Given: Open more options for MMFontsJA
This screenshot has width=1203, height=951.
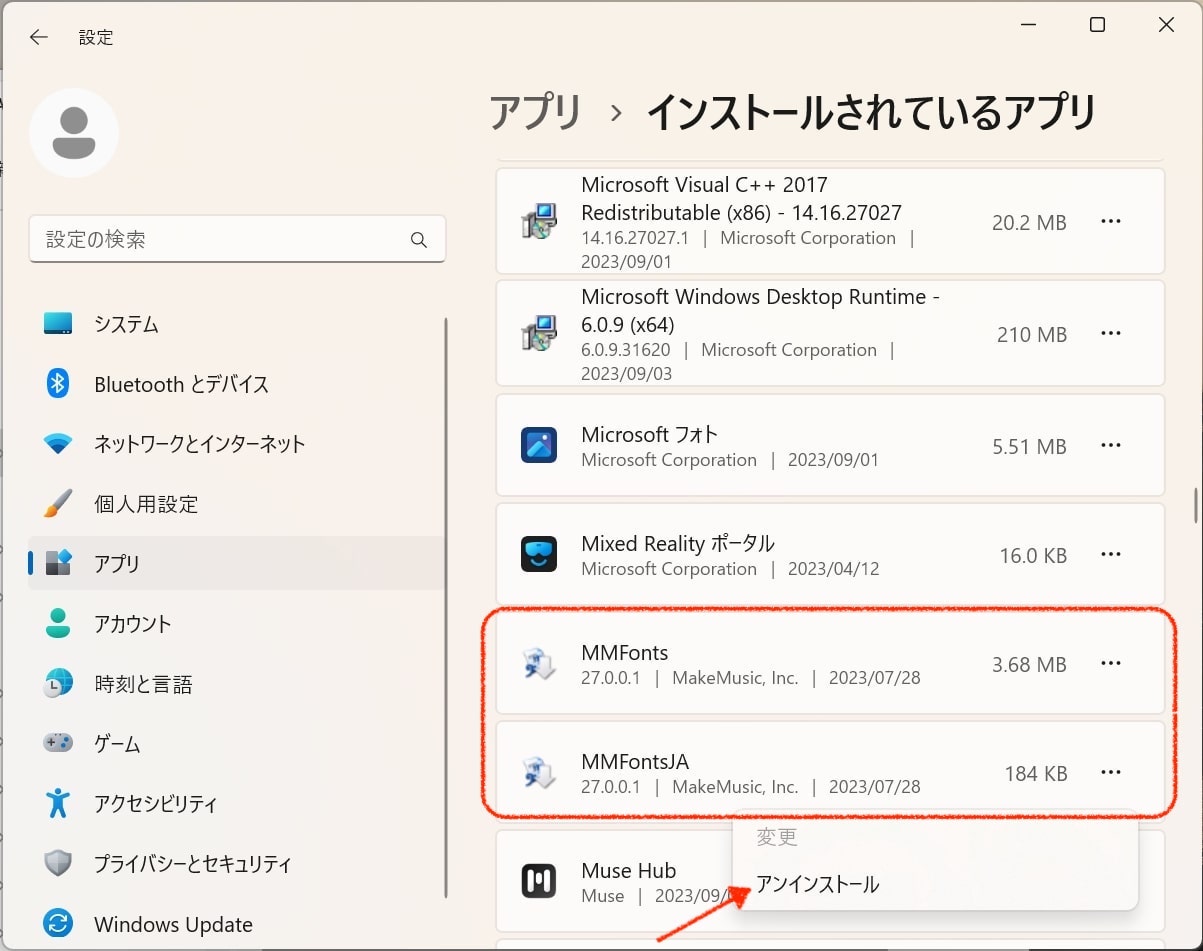Looking at the screenshot, I should click(1111, 773).
